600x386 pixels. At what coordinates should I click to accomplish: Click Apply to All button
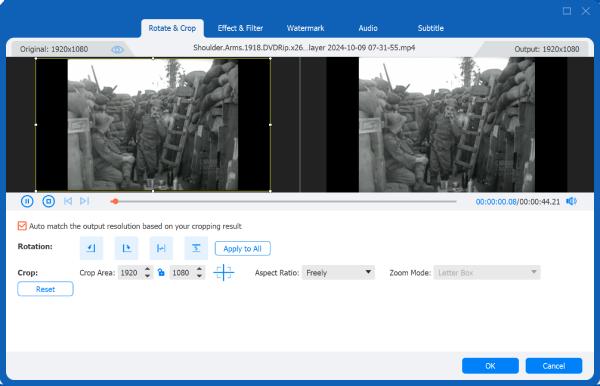243,249
